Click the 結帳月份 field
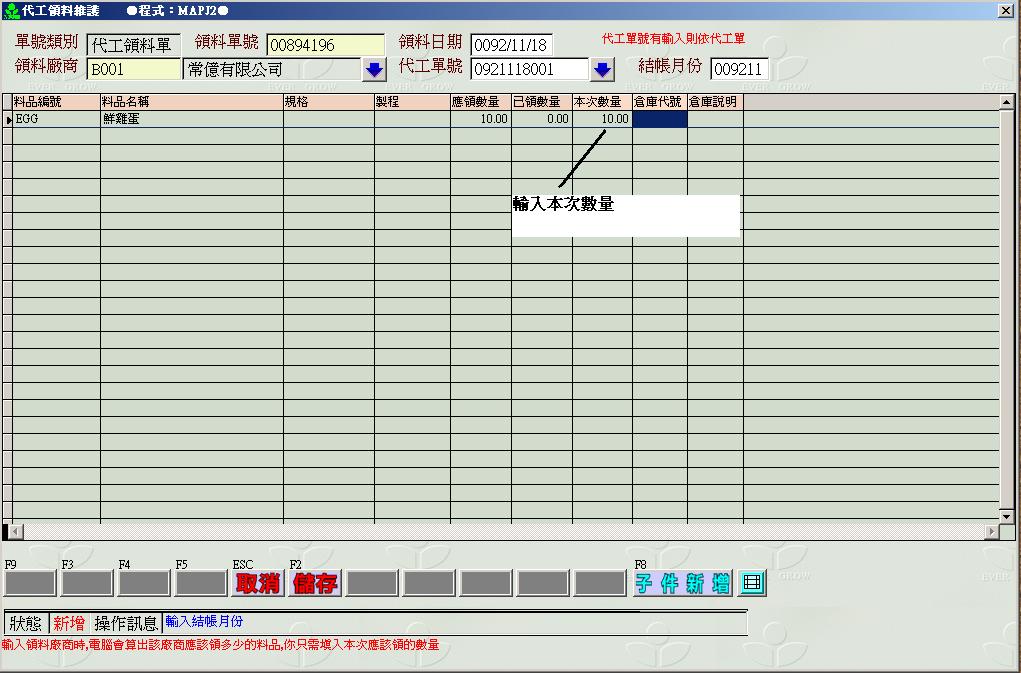Viewport: 1021px width, 673px height. pos(738,70)
